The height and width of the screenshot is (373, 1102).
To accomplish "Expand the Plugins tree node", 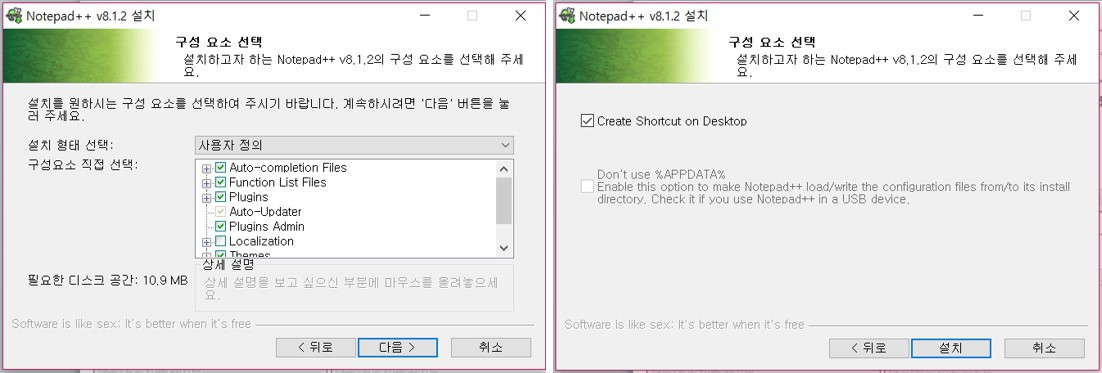I will click(x=207, y=197).
